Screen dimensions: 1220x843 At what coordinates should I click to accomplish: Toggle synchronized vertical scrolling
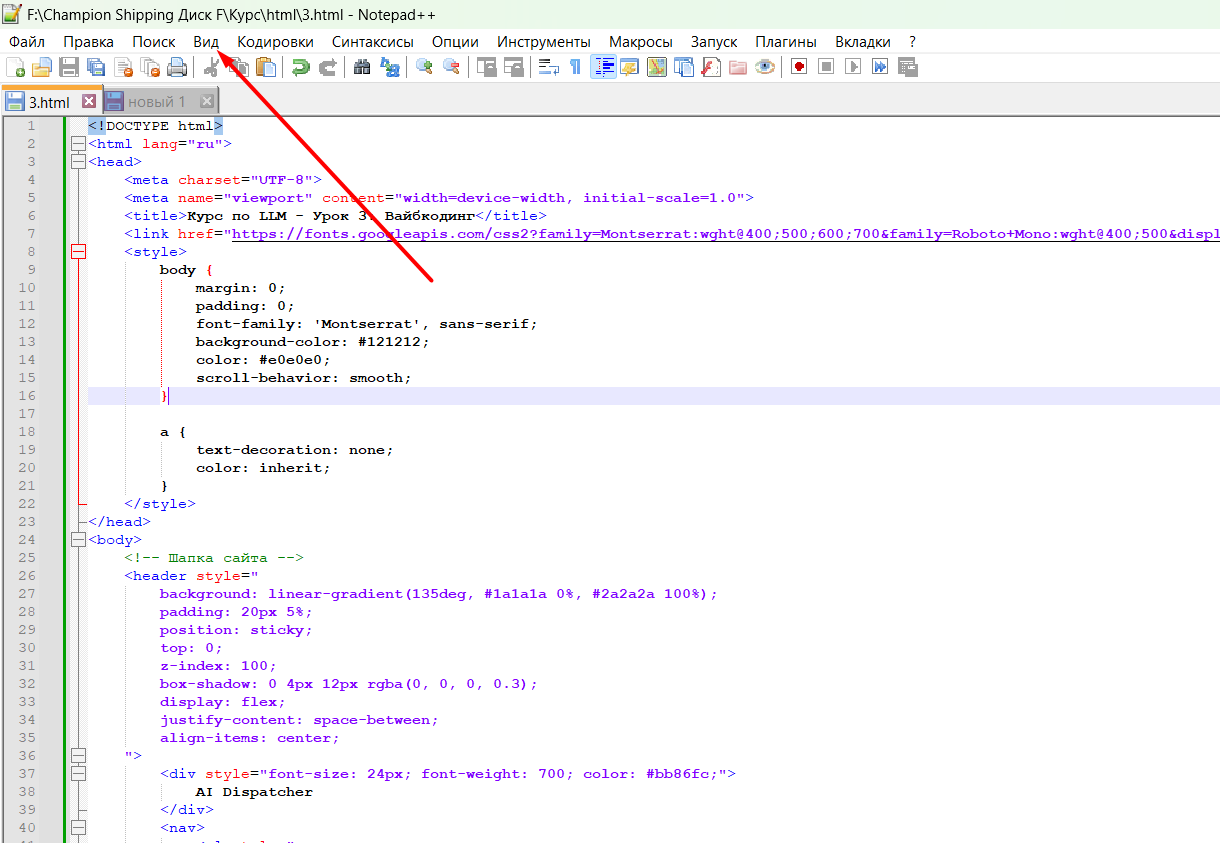pos(486,67)
